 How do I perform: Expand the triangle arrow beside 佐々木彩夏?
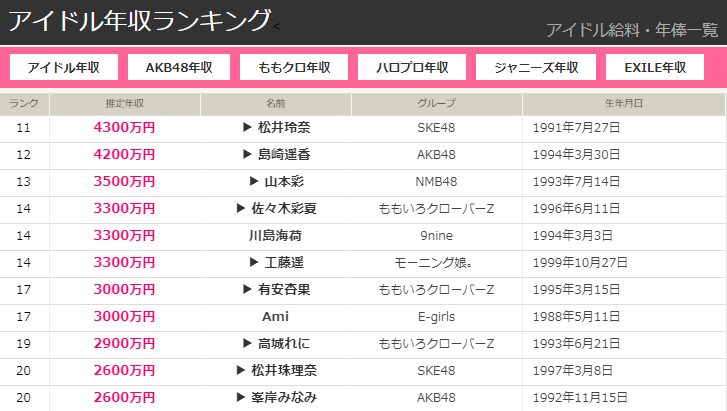[x=241, y=208]
